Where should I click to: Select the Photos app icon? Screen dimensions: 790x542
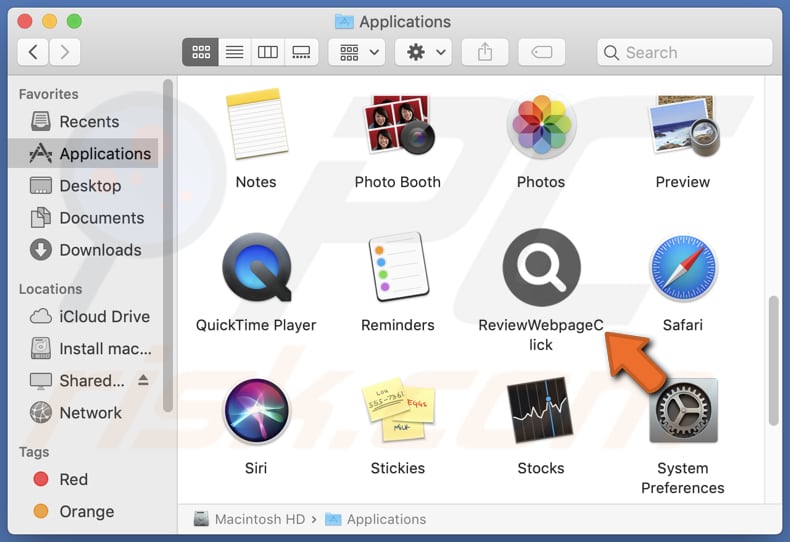pos(541,123)
